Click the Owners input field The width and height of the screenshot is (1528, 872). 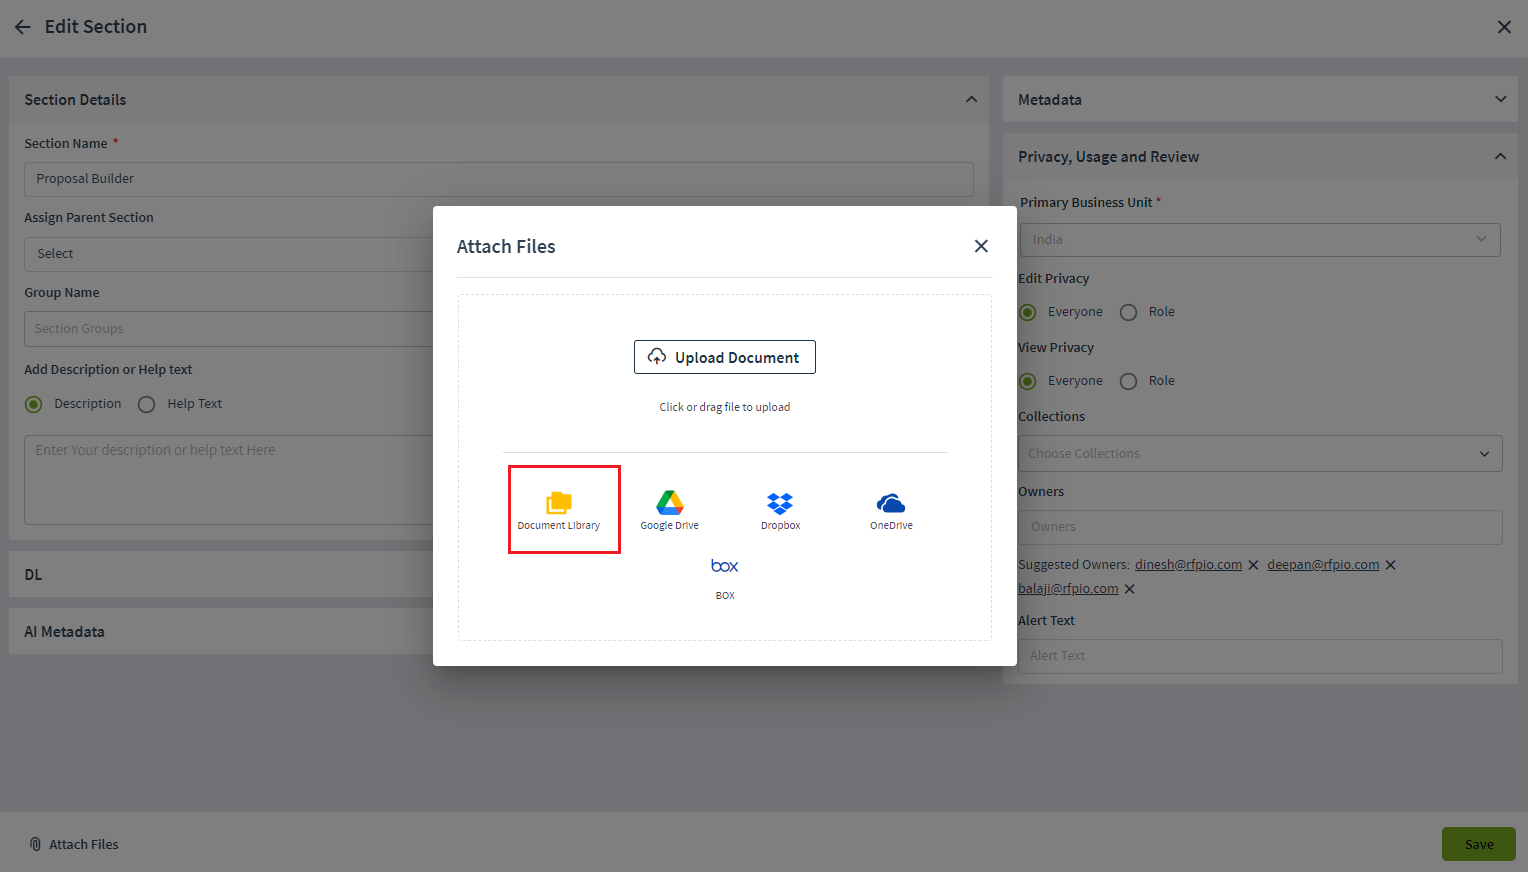coord(1260,527)
